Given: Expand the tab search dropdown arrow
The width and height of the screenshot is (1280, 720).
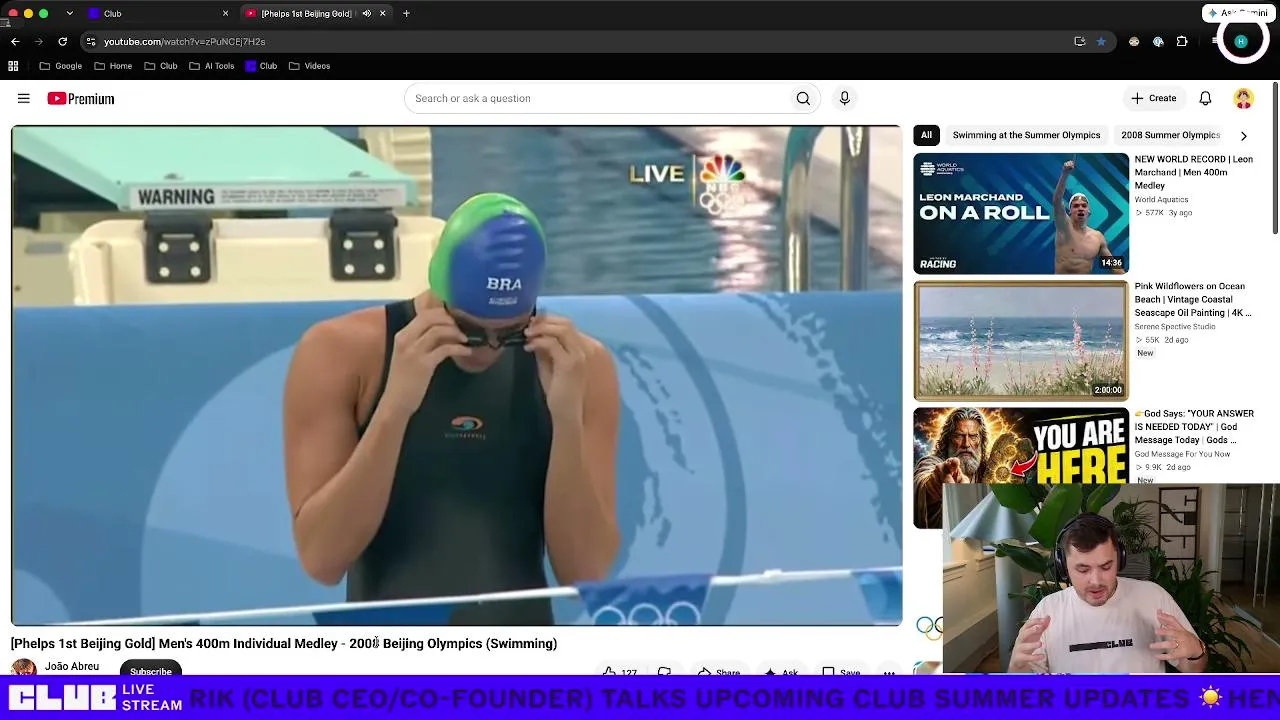Looking at the screenshot, I should click(69, 13).
